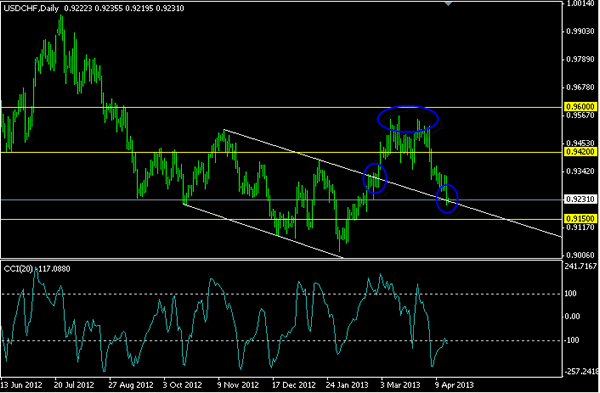600x393 pixels.
Task: Click the 0.95670 price scale value
Action: pyautogui.click(x=581, y=115)
